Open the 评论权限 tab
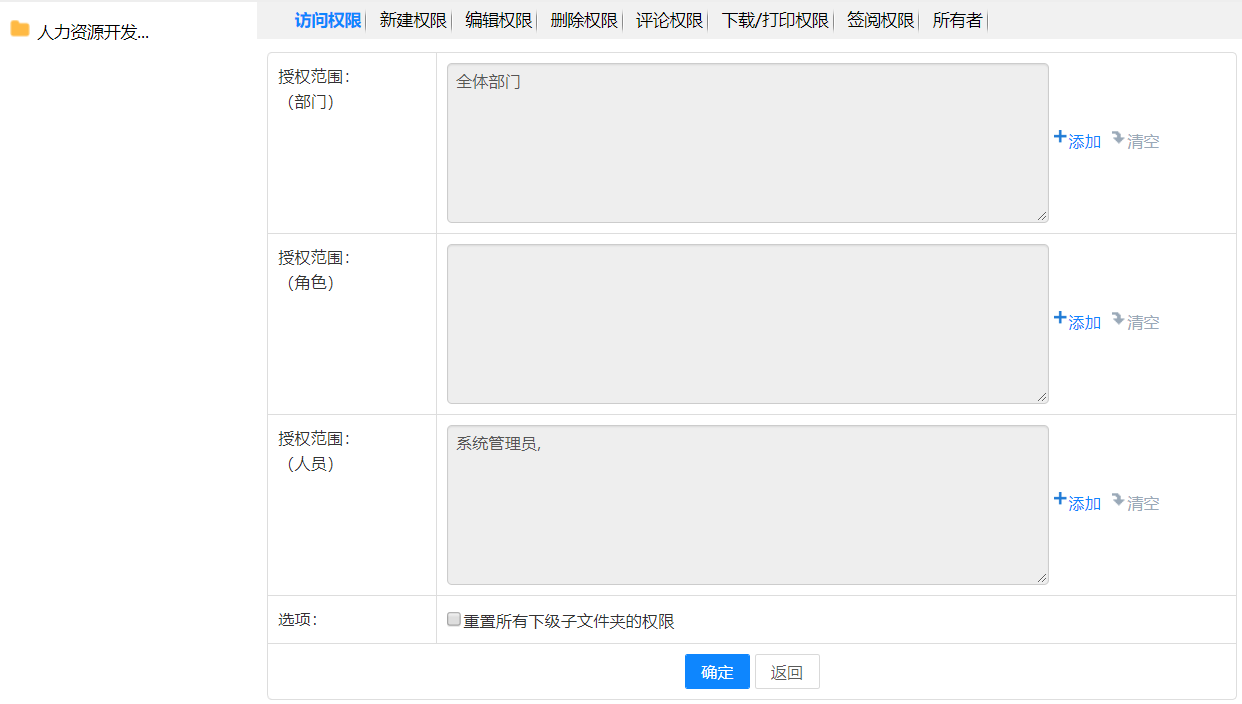 669,21
